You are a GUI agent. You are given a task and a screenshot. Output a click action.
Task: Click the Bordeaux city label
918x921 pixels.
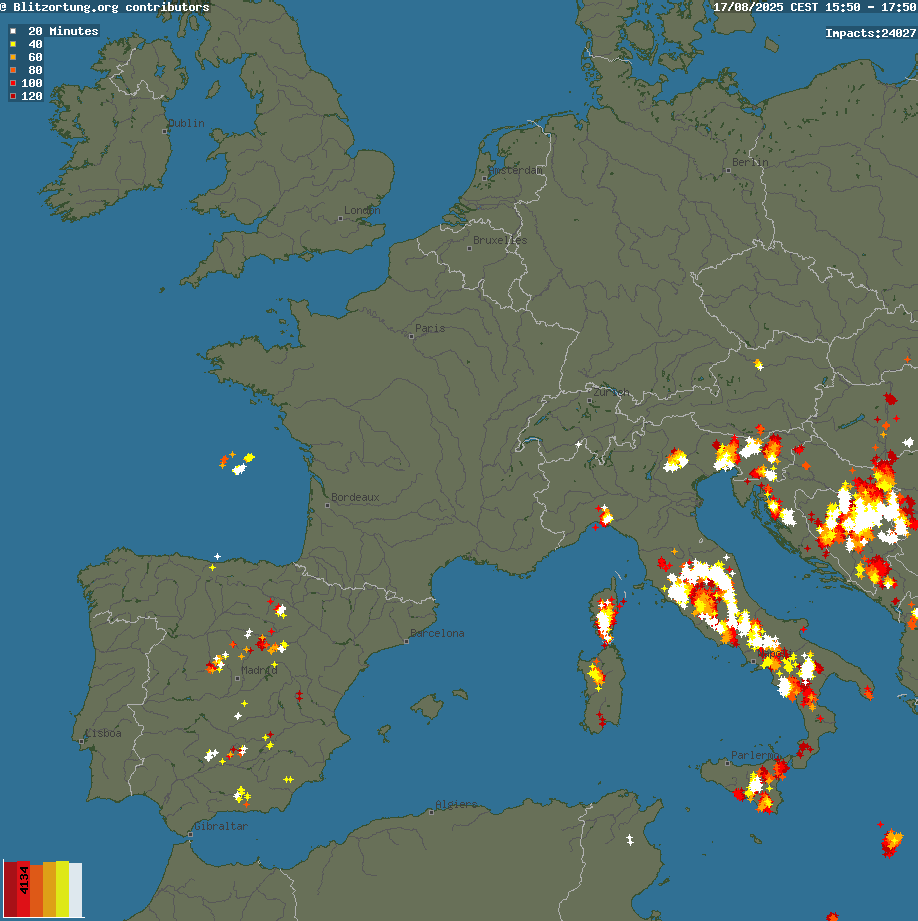355,497
